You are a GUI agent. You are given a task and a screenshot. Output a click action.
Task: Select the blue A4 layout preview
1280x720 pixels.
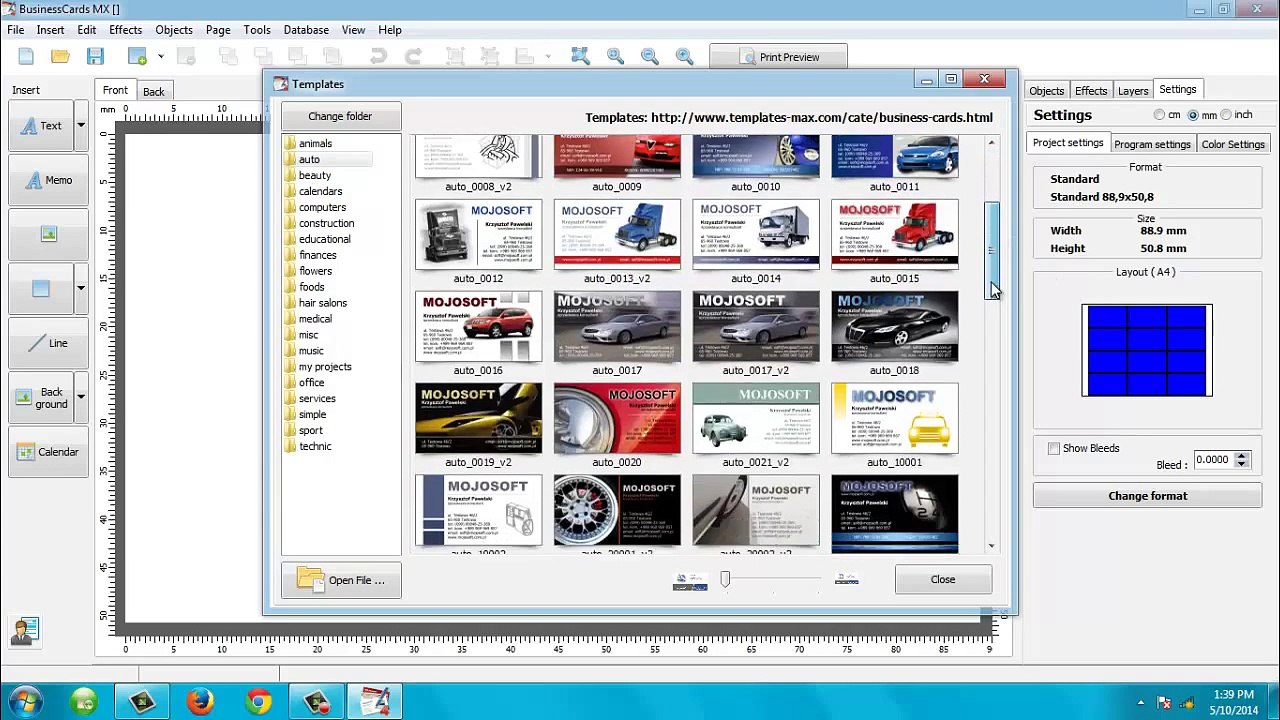1147,350
